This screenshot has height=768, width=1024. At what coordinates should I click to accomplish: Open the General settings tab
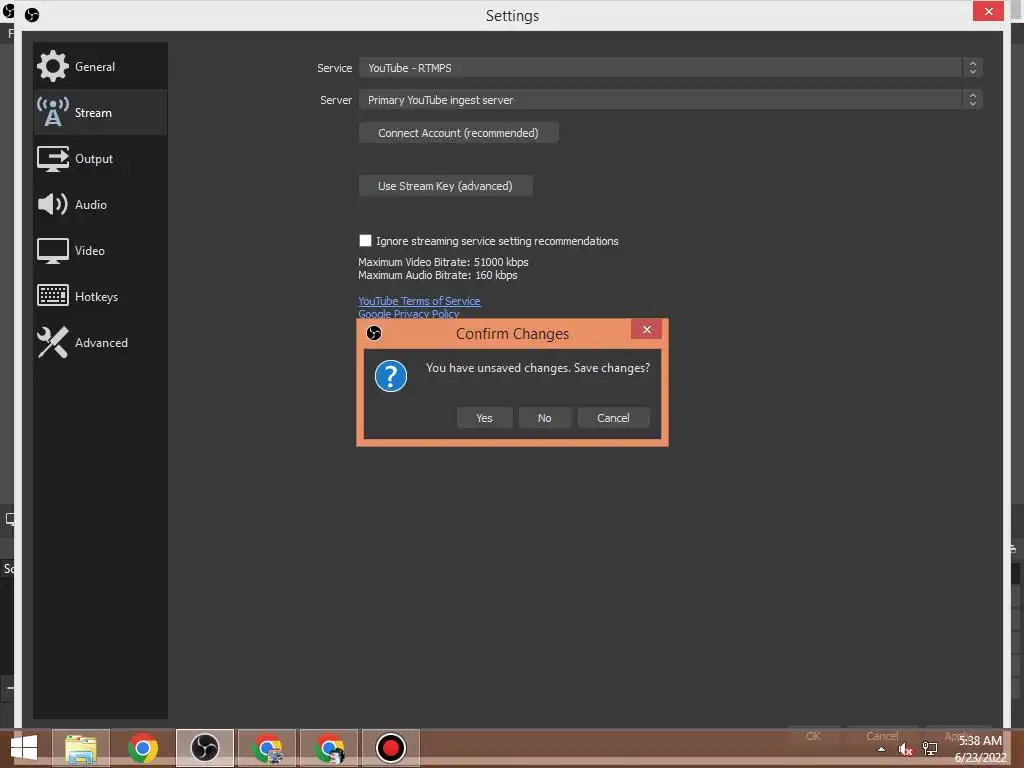click(x=101, y=66)
